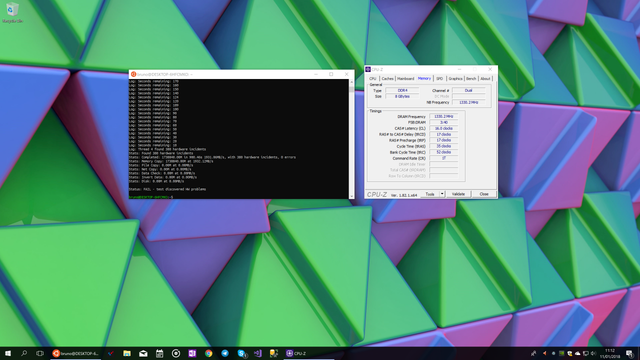Click the memory Size field

pos(402,96)
